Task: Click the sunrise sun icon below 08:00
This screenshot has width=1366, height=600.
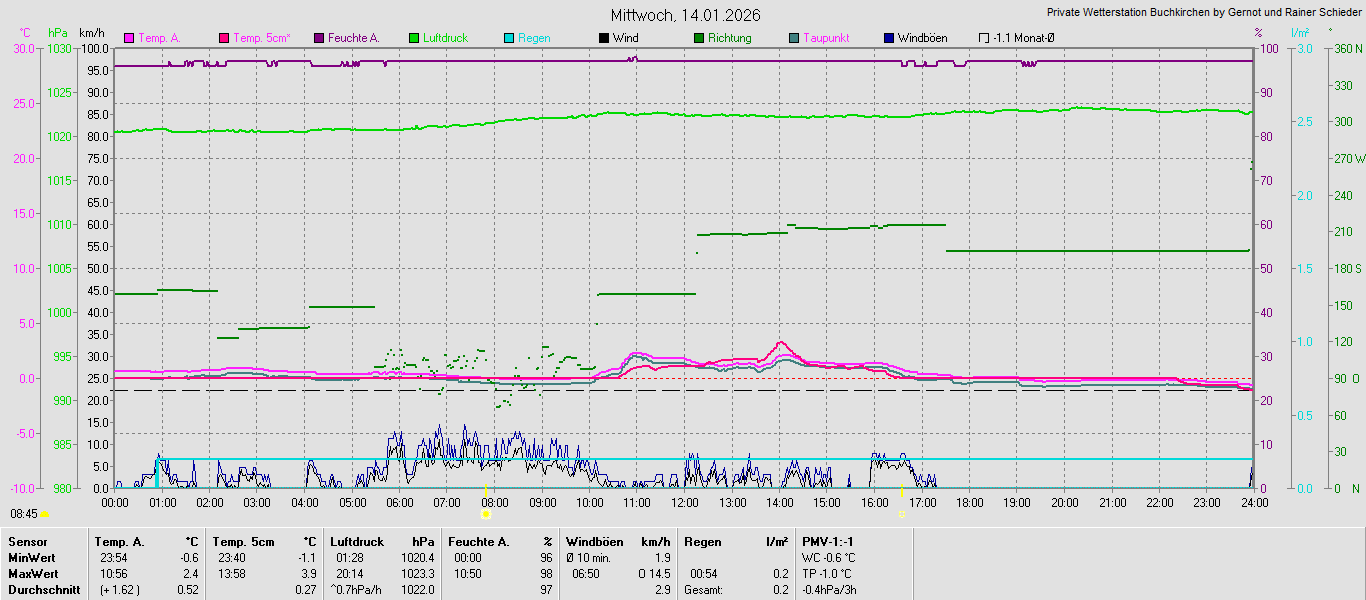Action: 486,514
